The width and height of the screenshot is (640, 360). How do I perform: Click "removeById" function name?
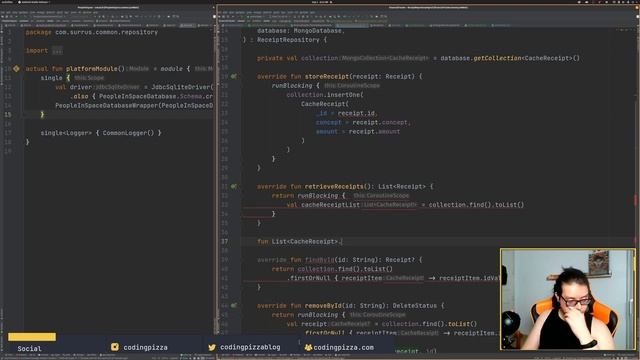pyautogui.click(x=323, y=305)
